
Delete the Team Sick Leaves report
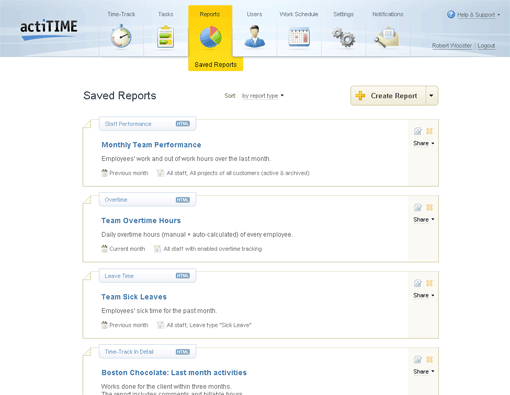click(x=429, y=283)
